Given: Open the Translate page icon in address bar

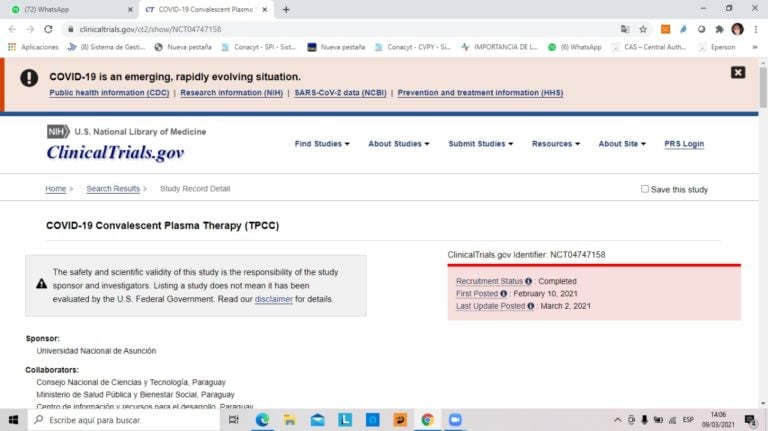Looking at the screenshot, I should click(x=624, y=29).
